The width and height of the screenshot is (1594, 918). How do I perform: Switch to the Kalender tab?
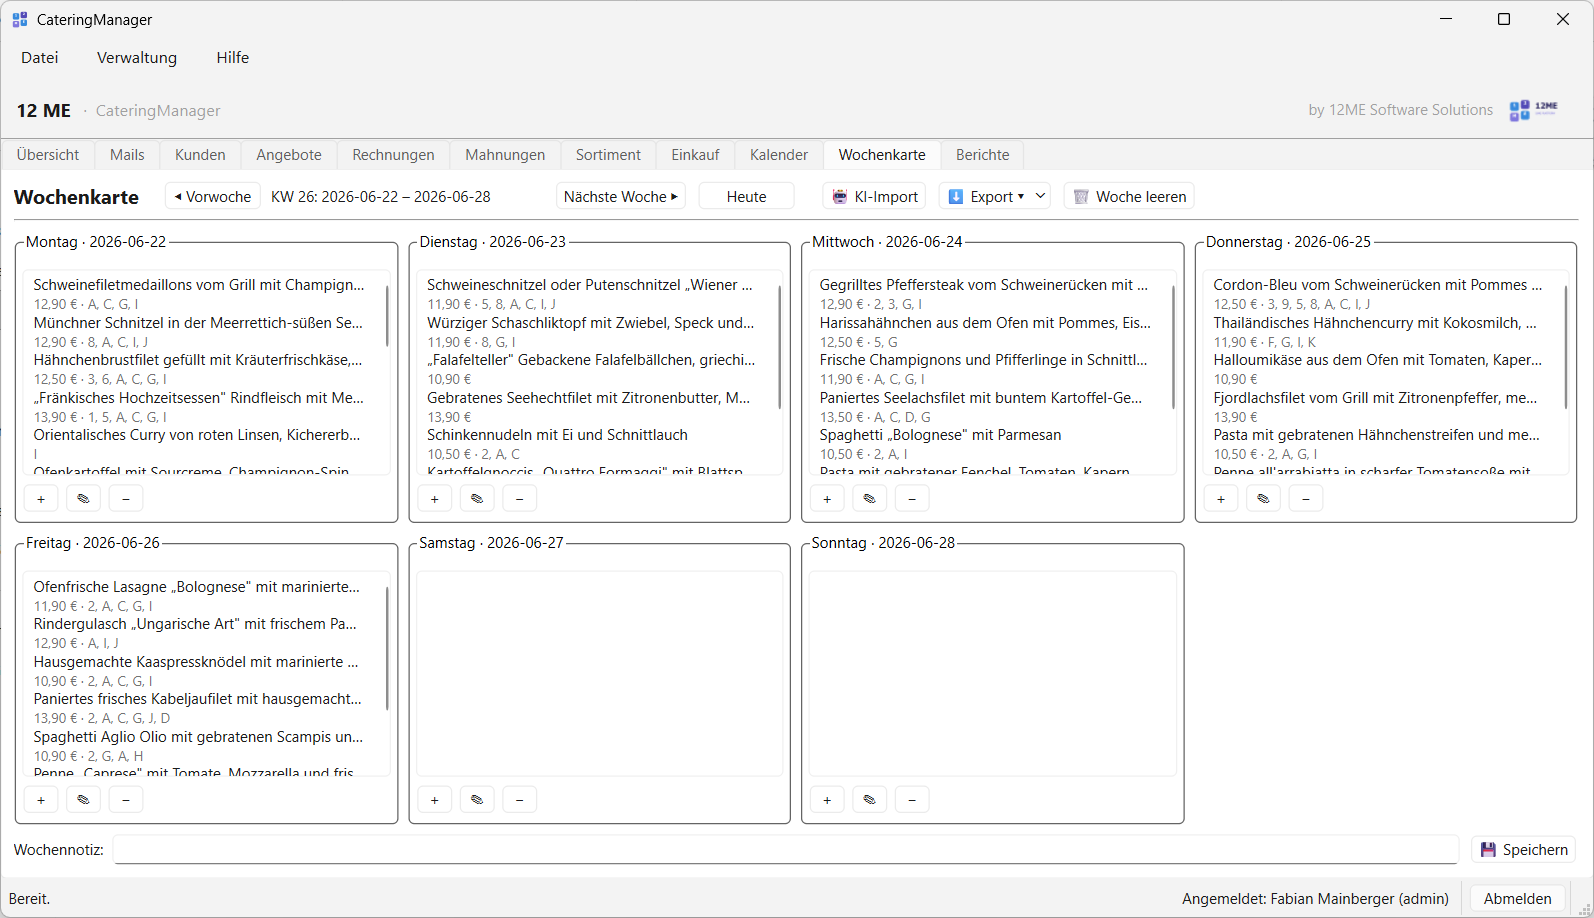pos(778,154)
